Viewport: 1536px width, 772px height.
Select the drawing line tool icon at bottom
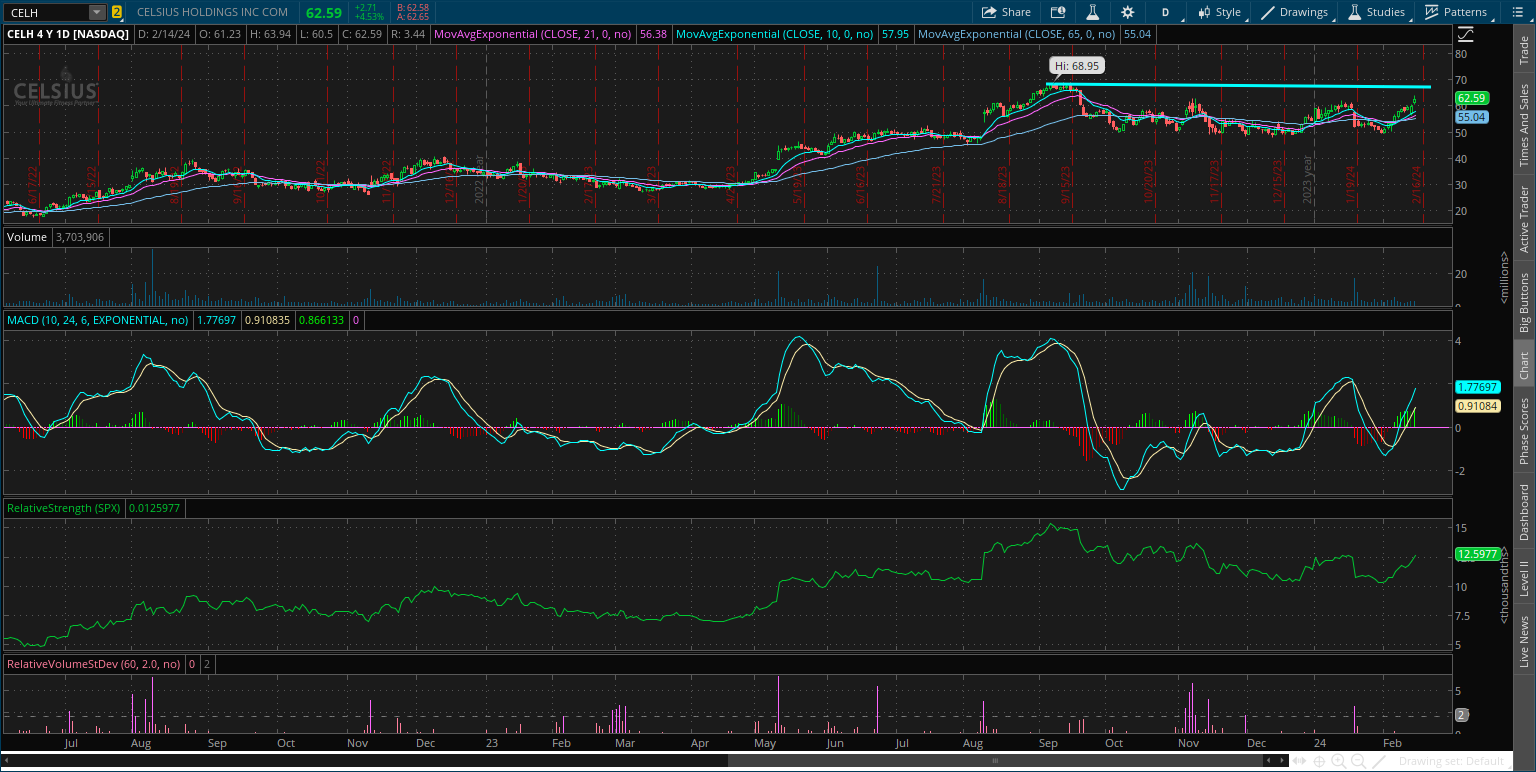coord(1378,761)
